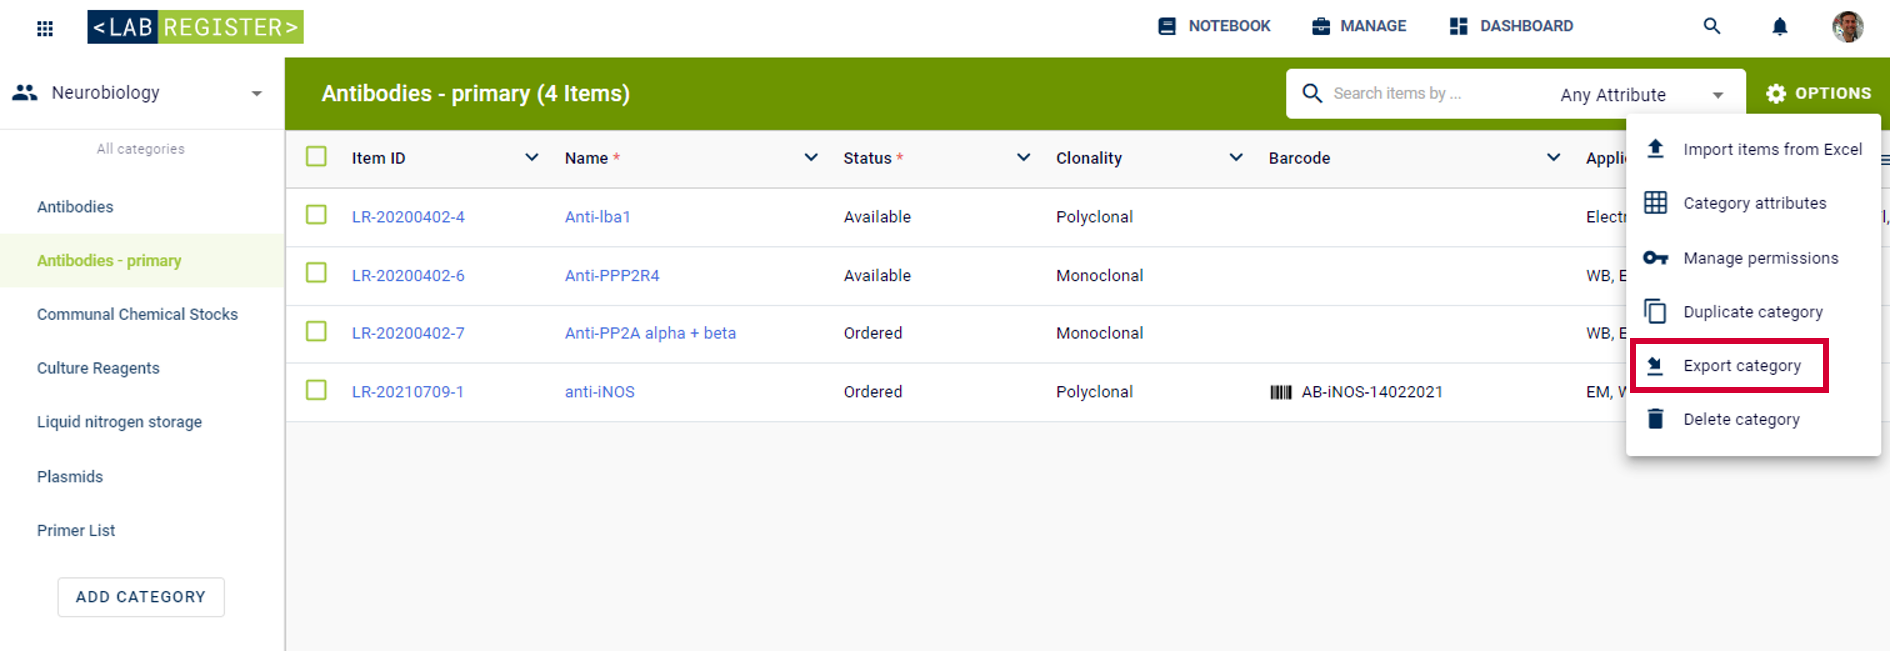Click the barcode icon for AB-iNOS-14022021
The height and width of the screenshot is (651, 1890).
click(1281, 392)
